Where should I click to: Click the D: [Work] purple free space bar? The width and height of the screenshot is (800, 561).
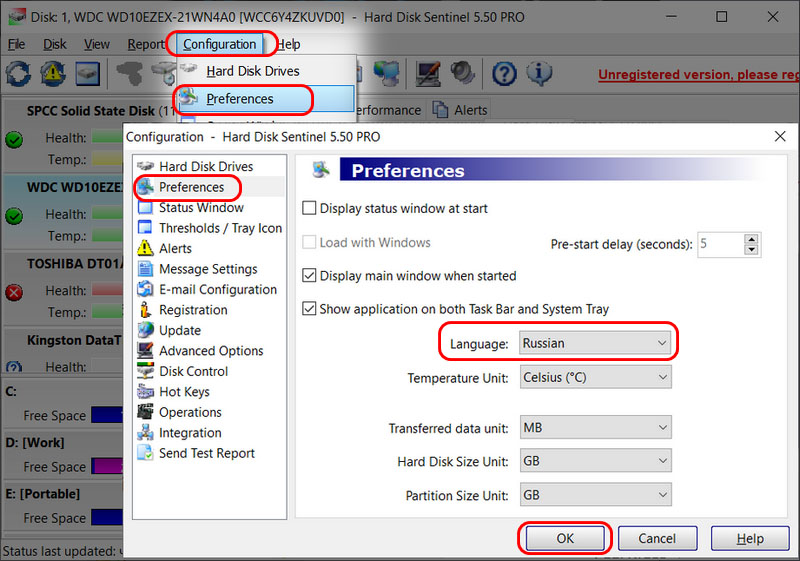coord(107,466)
